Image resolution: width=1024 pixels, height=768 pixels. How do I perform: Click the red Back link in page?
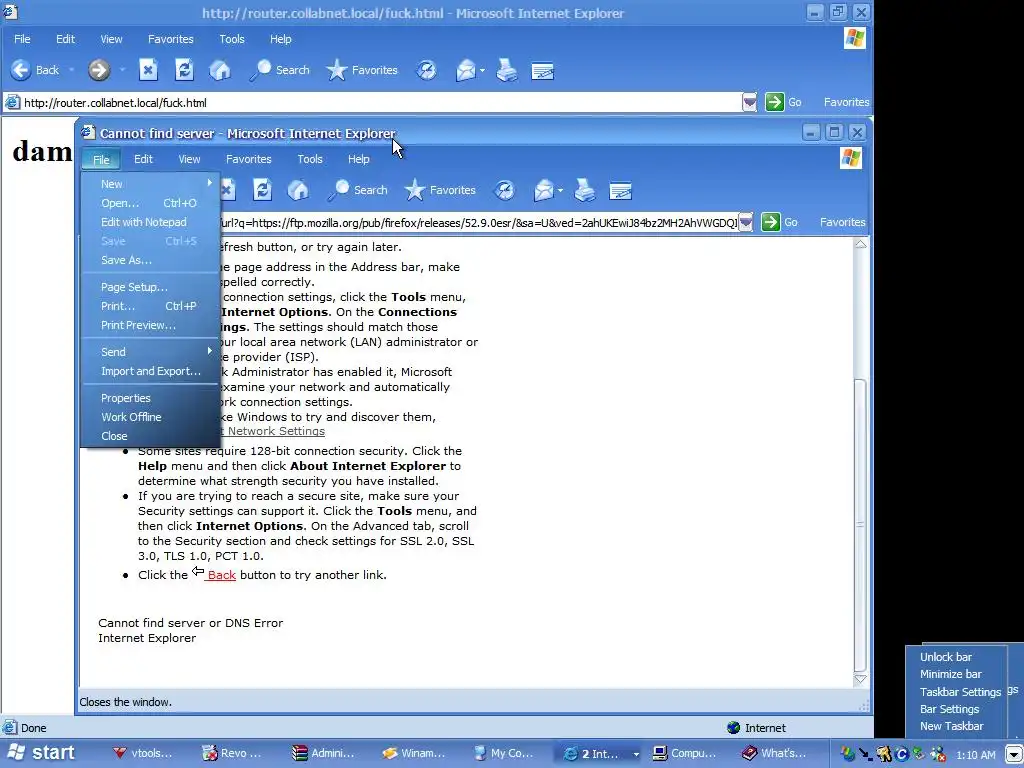(221, 575)
